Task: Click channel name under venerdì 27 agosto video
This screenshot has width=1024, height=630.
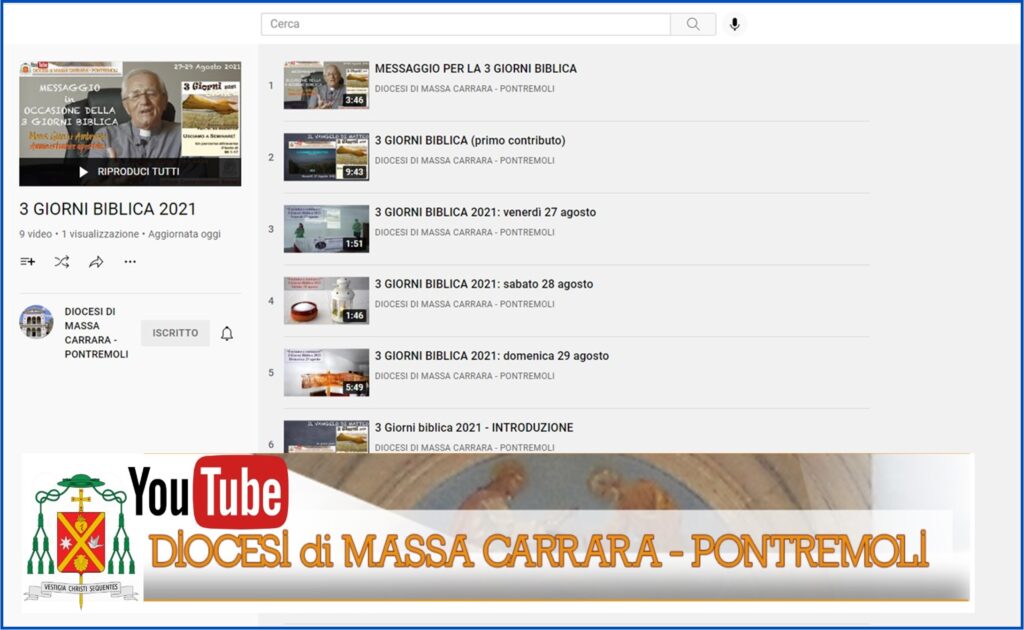Action: click(x=464, y=232)
